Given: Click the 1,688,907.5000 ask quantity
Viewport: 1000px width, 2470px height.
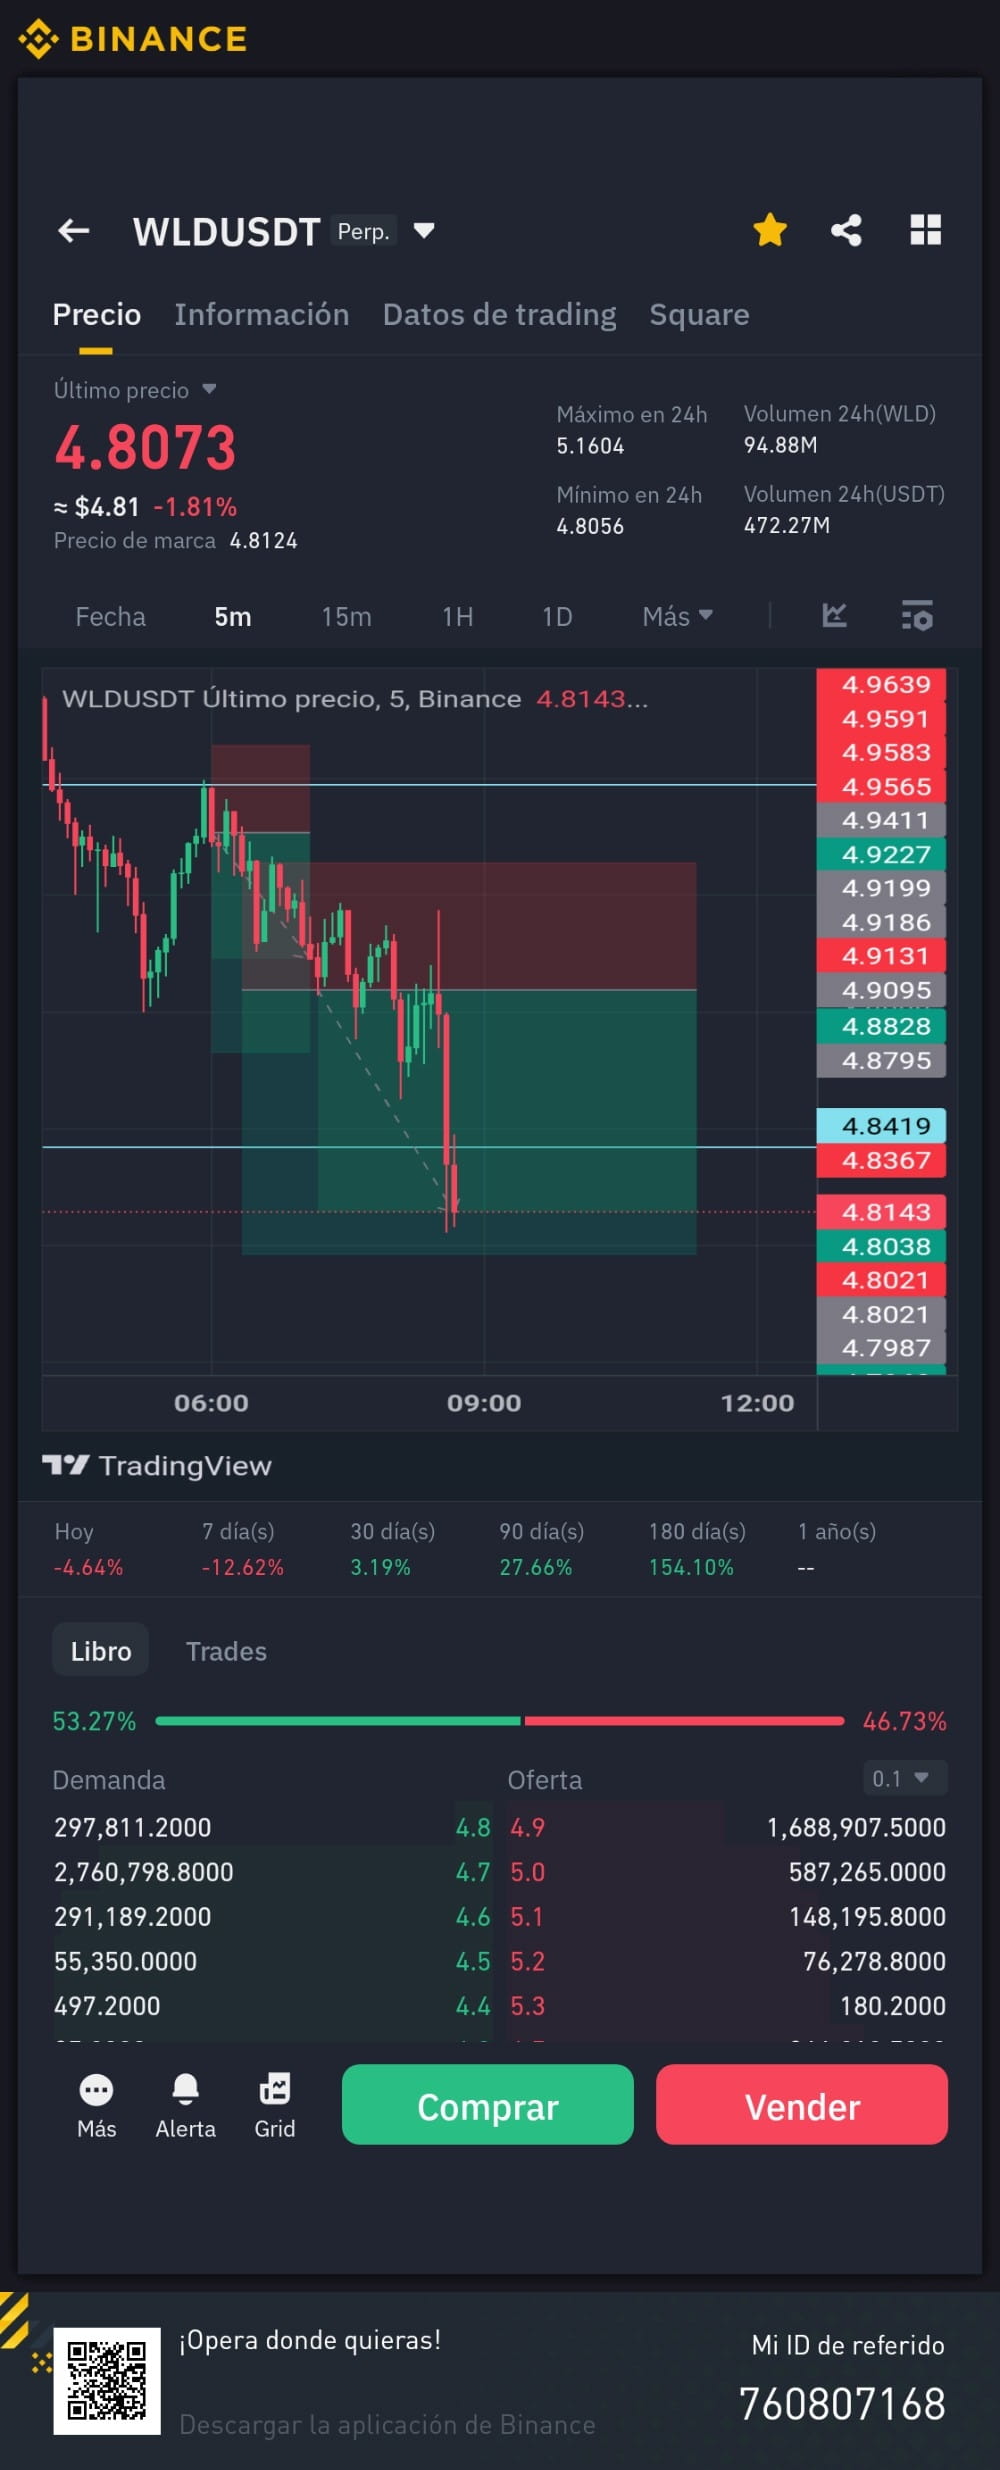Looking at the screenshot, I should 856,1828.
